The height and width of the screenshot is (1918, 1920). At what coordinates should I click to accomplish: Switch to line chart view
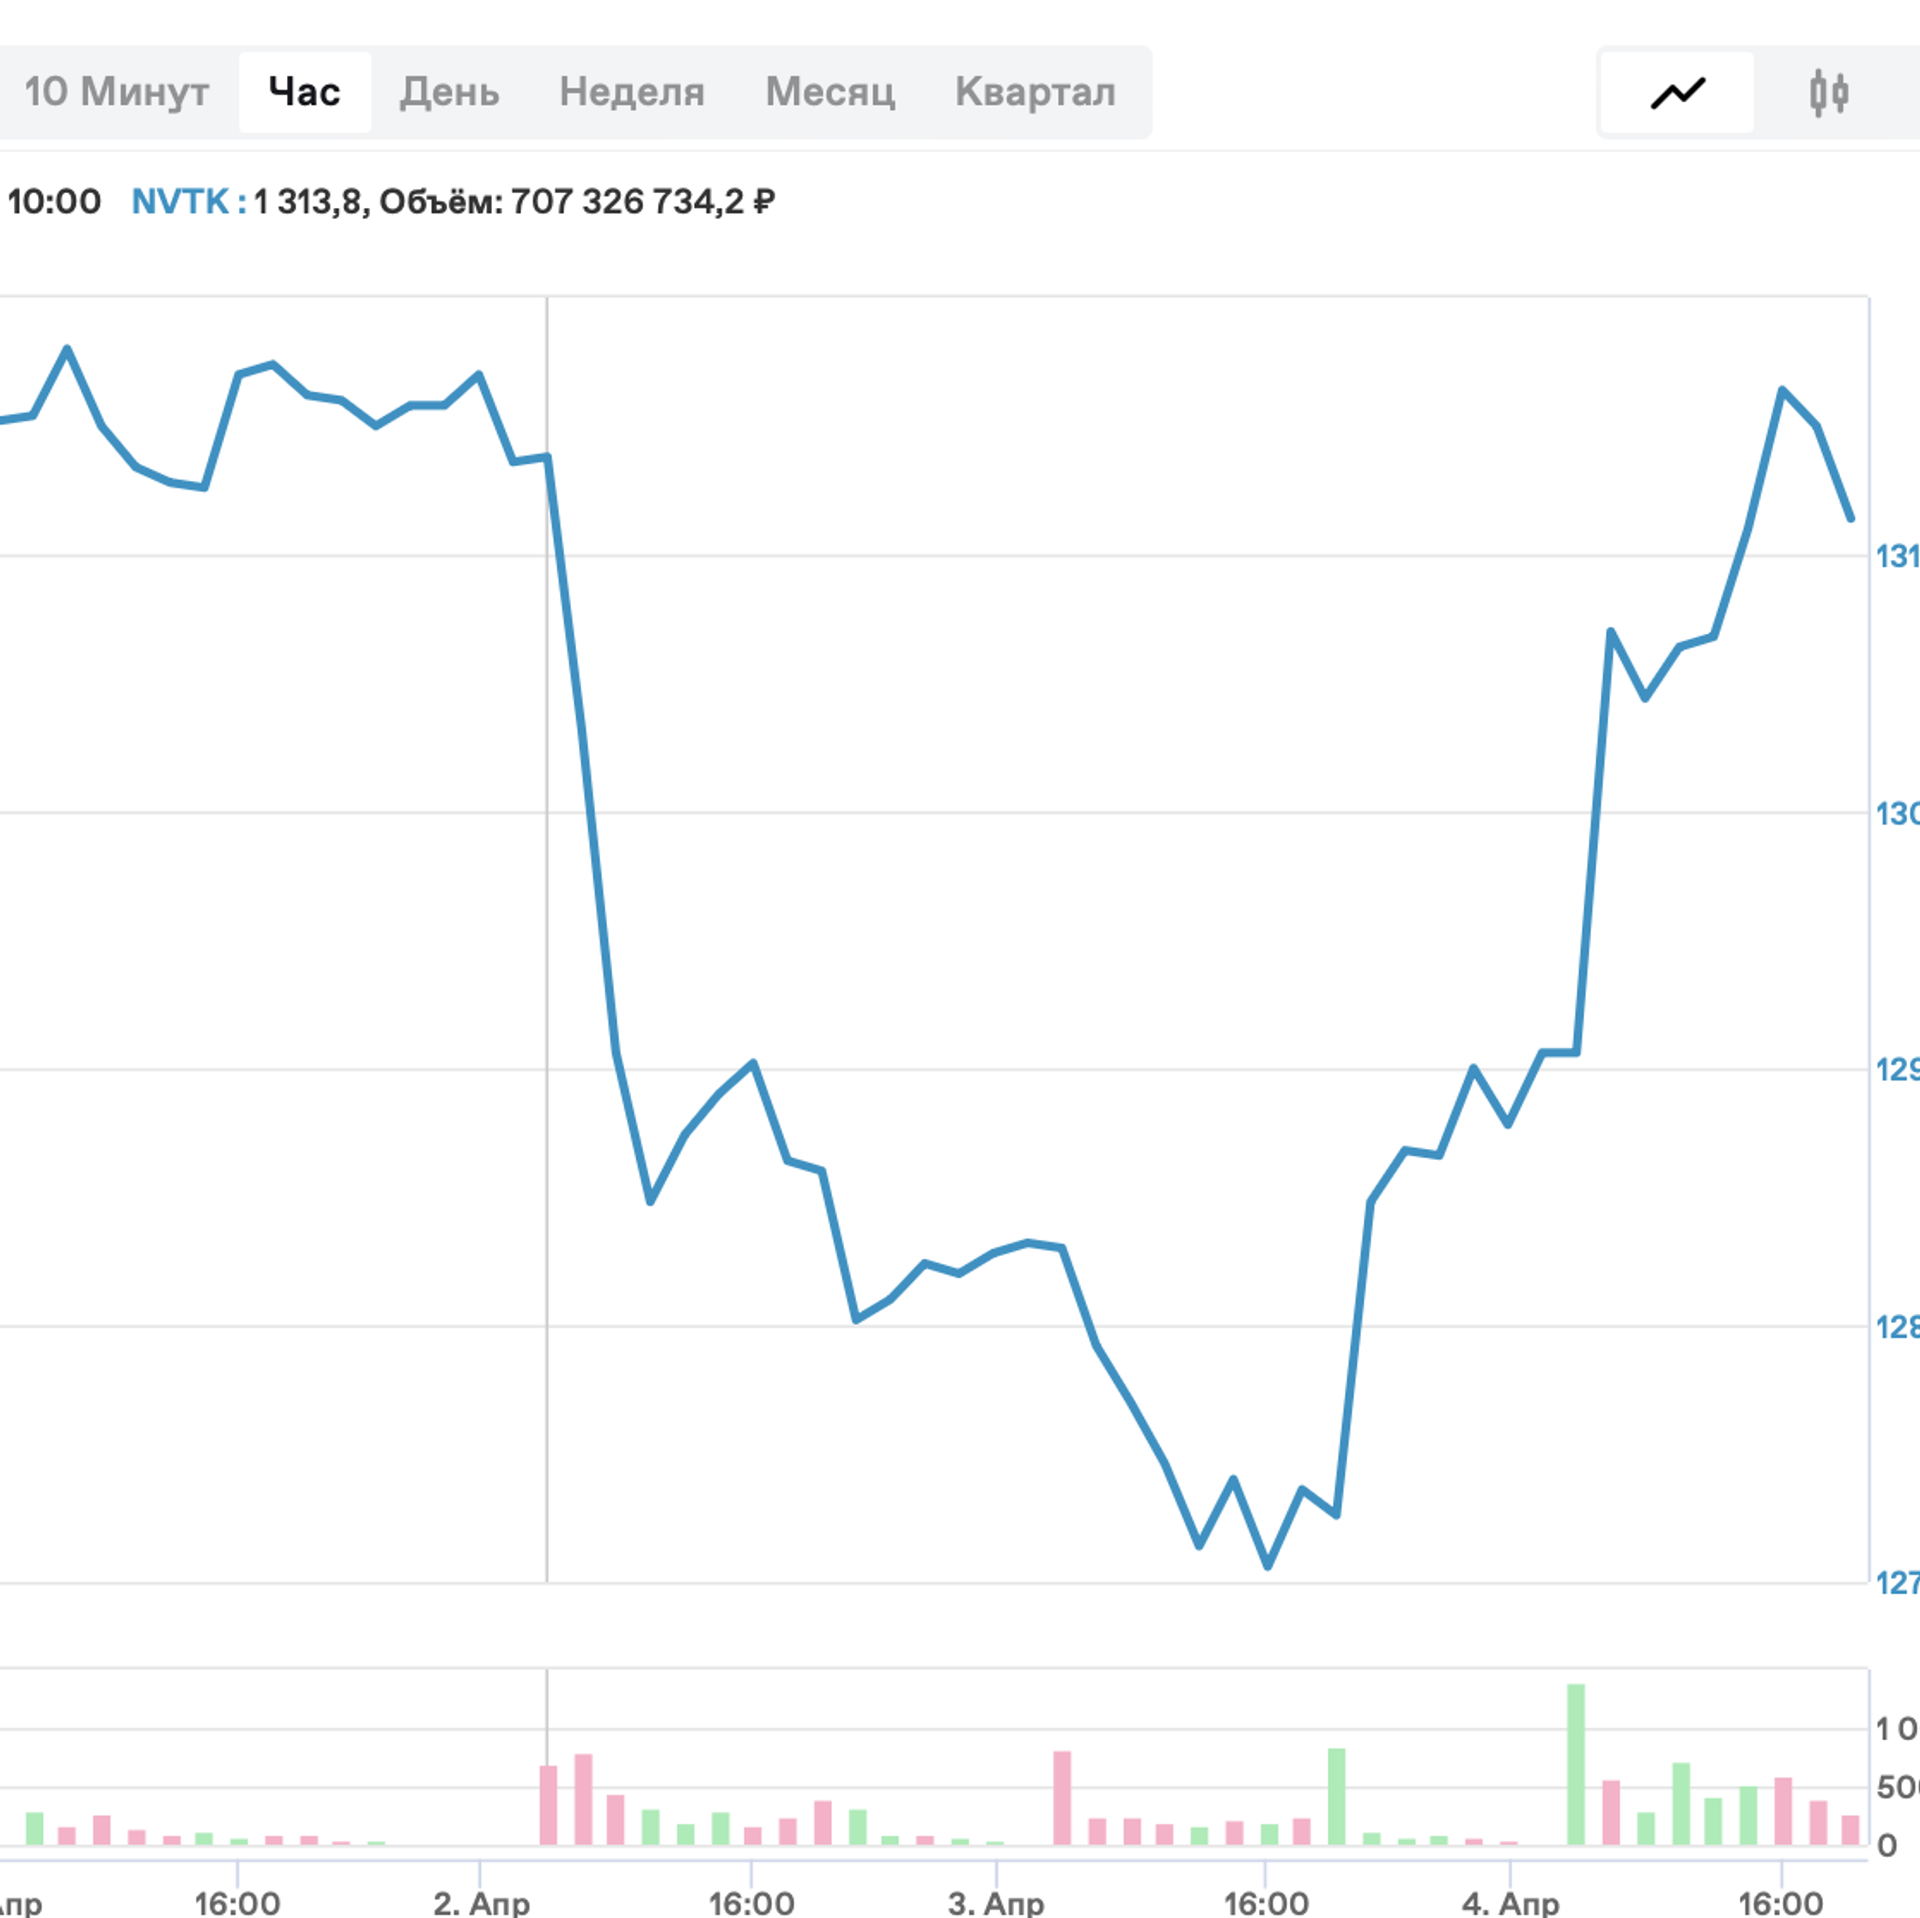[1677, 93]
